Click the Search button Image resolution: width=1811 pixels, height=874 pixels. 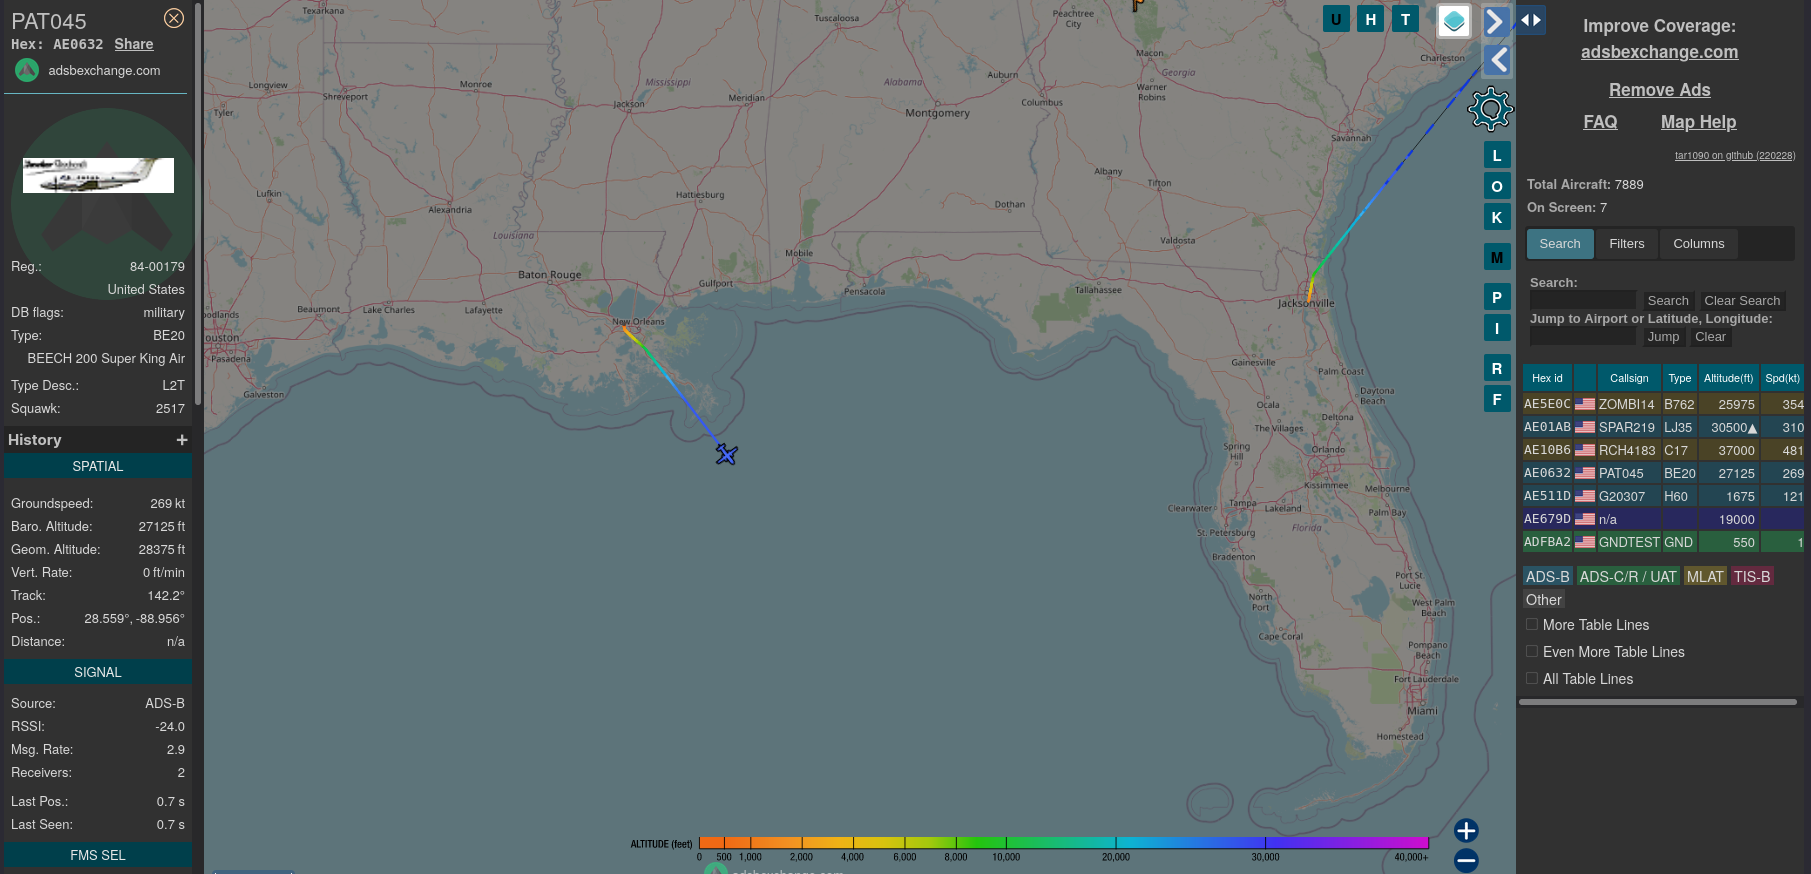coord(1667,300)
